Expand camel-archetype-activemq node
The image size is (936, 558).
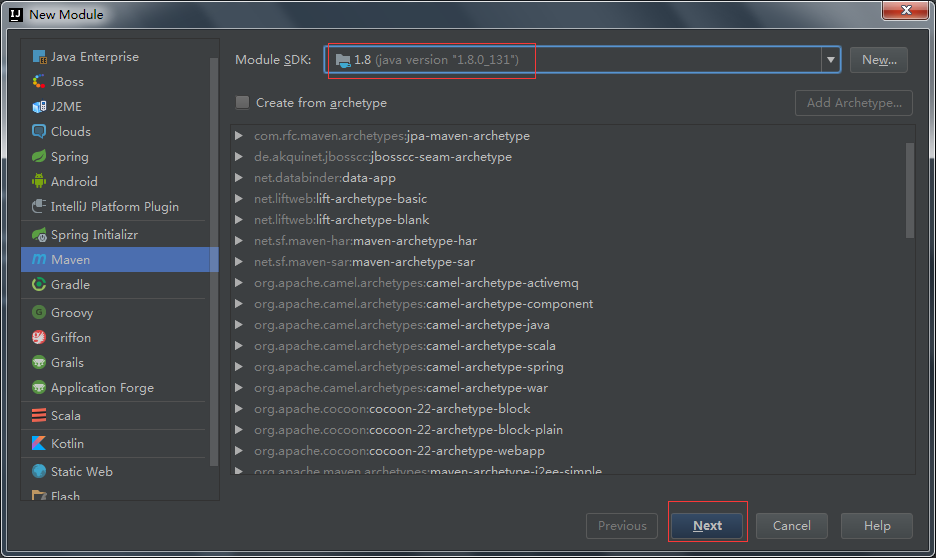pyautogui.click(x=239, y=283)
